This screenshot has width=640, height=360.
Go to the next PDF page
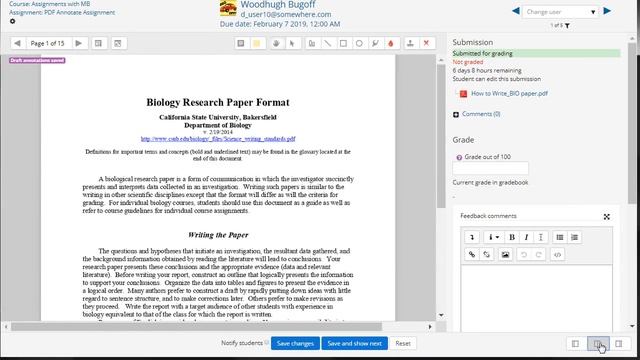coord(79,43)
